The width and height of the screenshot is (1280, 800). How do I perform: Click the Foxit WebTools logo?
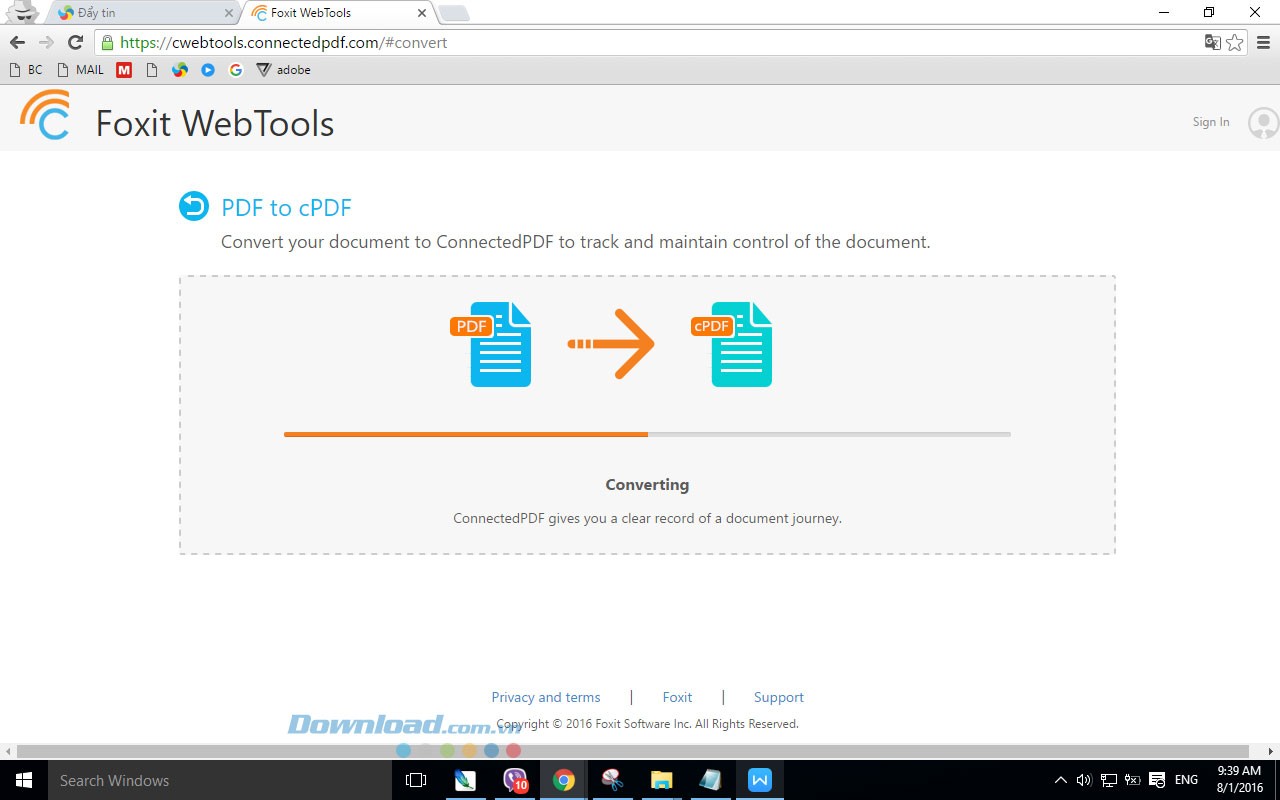coord(45,116)
